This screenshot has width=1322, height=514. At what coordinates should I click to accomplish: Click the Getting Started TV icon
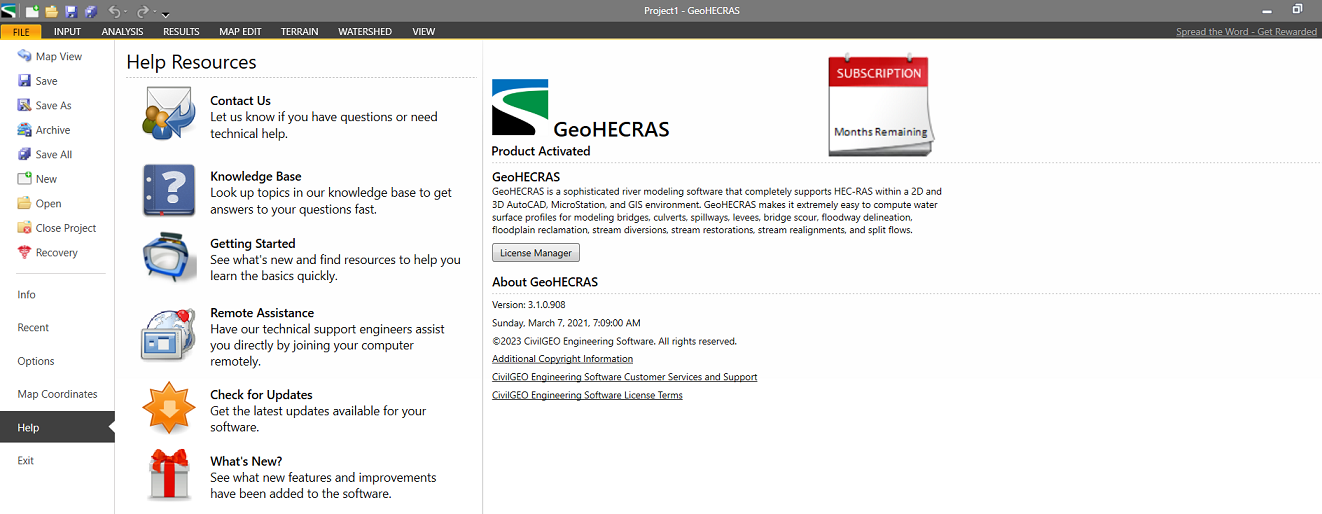168,258
